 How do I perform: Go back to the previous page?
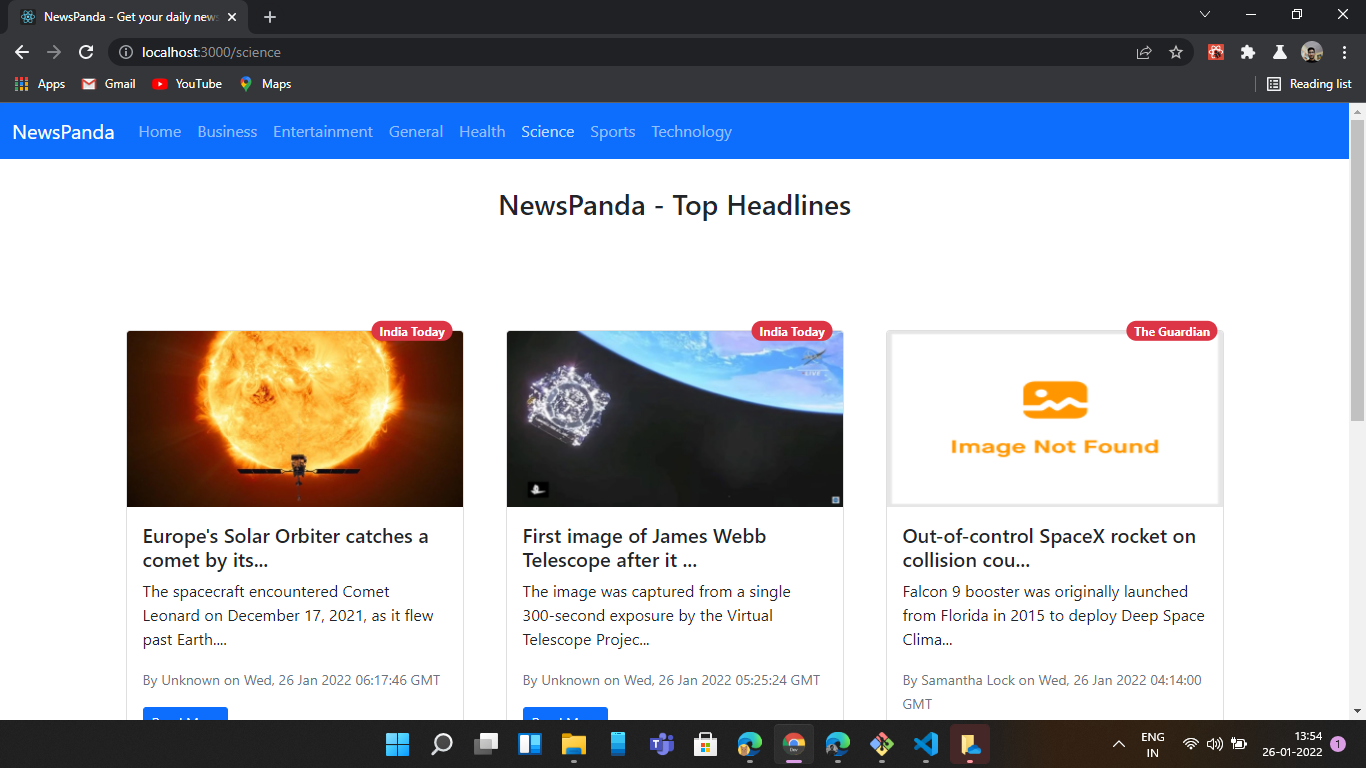pyautogui.click(x=21, y=52)
